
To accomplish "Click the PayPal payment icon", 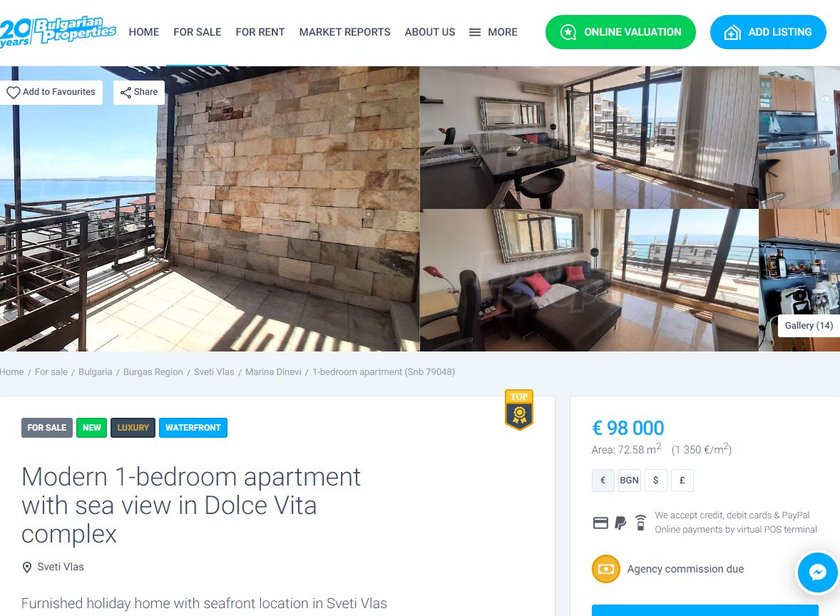I will (620, 522).
